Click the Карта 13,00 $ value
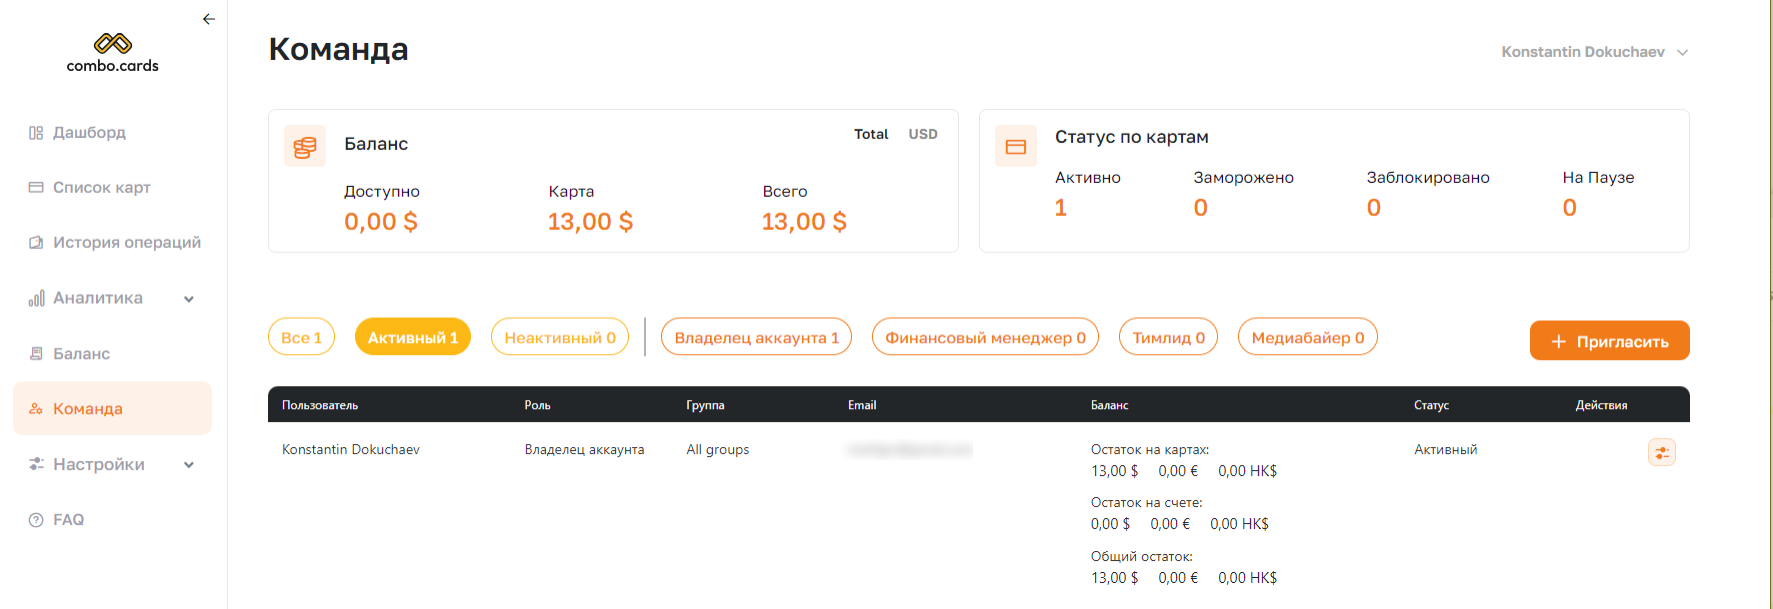This screenshot has width=1773, height=609. point(590,222)
